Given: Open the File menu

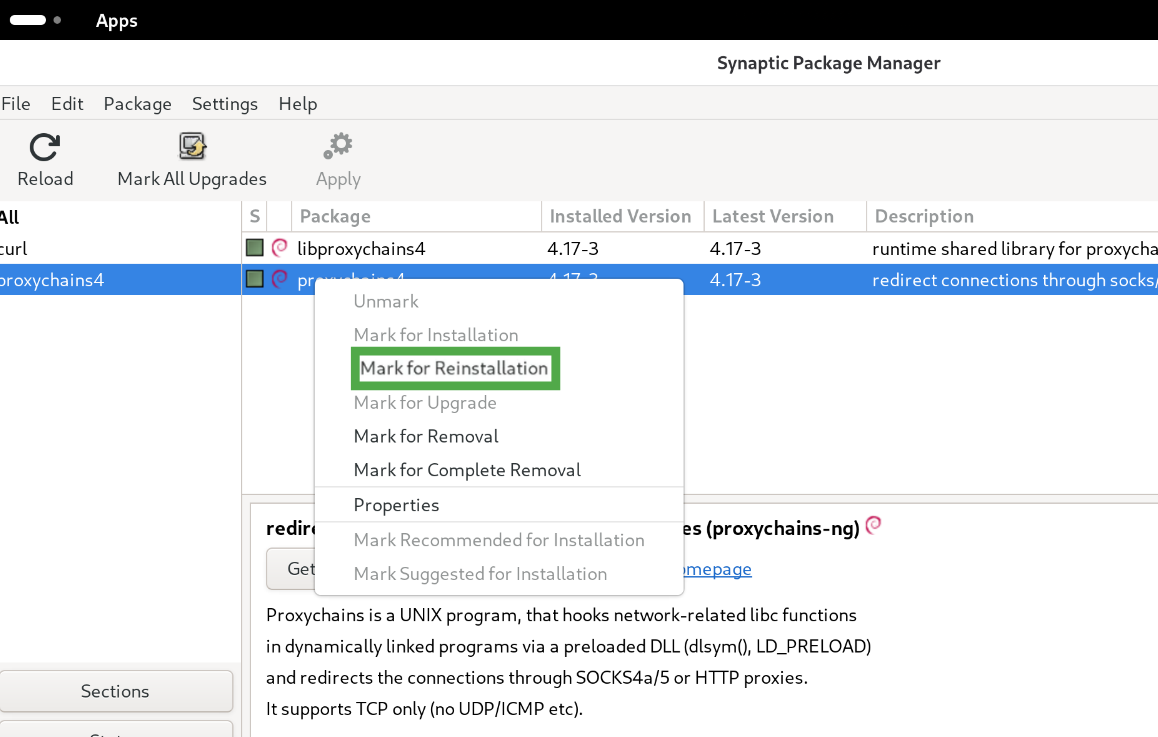Looking at the screenshot, I should click(16, 103).
